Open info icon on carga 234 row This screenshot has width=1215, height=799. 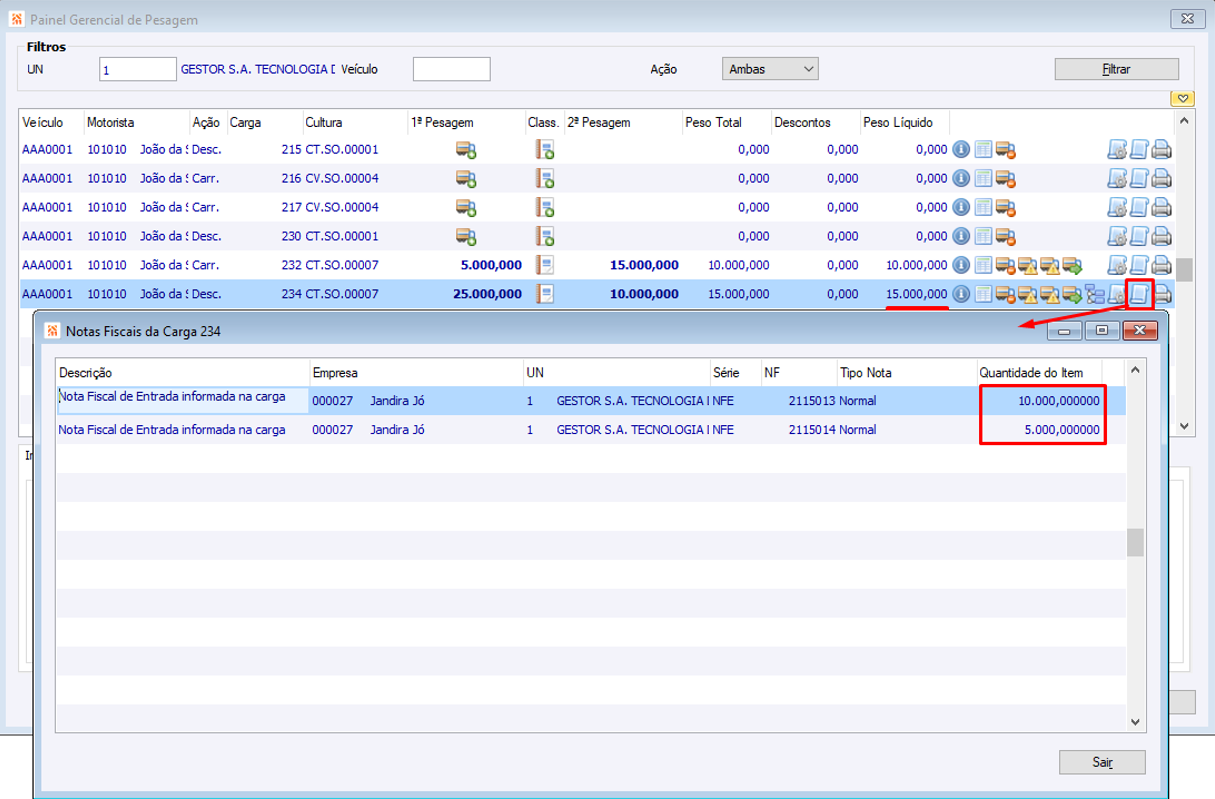tap(961, 295)
